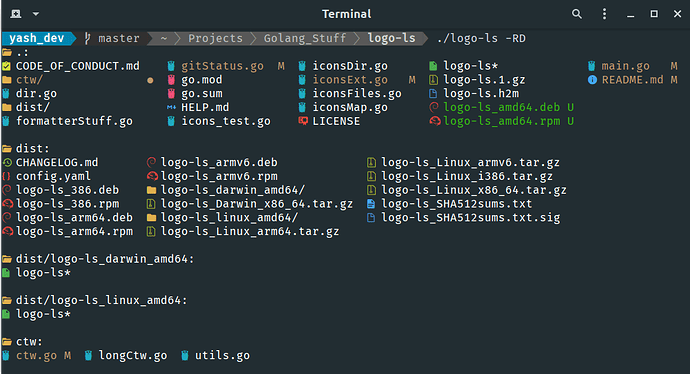
Task: Open the terminal search magnifier icon
Action: [x=576, y=14]
